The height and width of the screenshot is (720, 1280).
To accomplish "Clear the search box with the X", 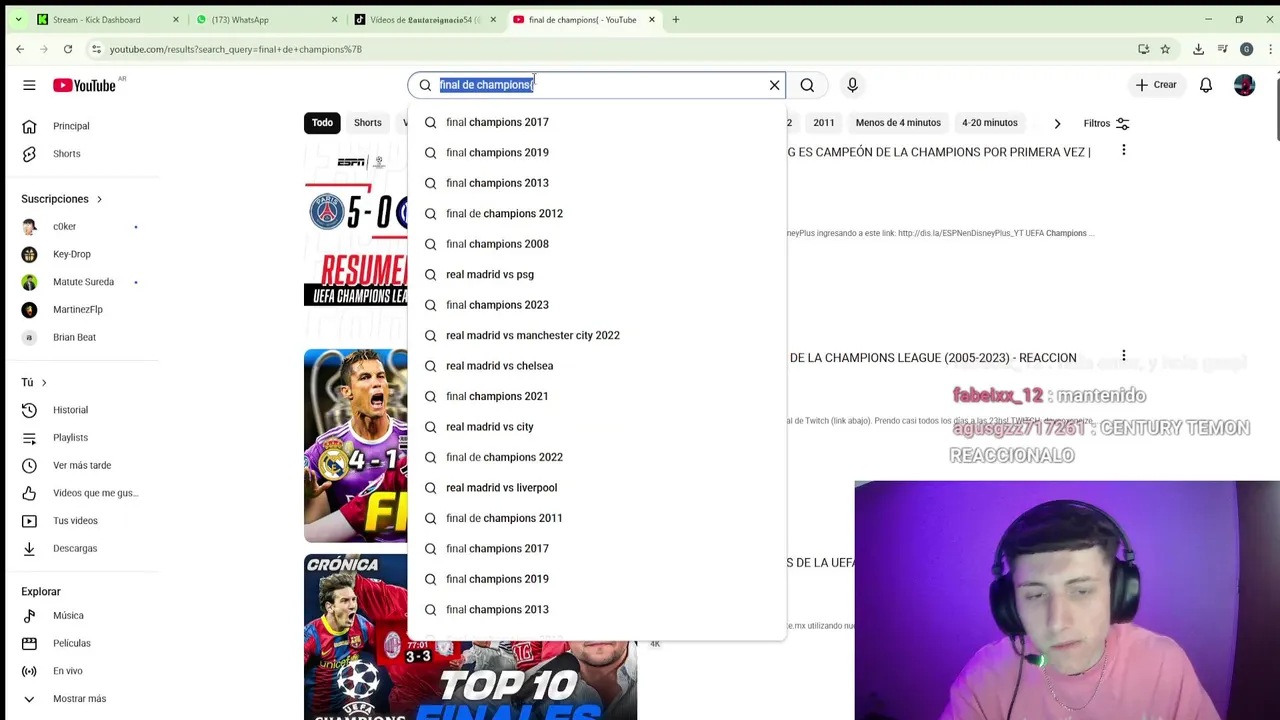I will [x=774, y=85].
